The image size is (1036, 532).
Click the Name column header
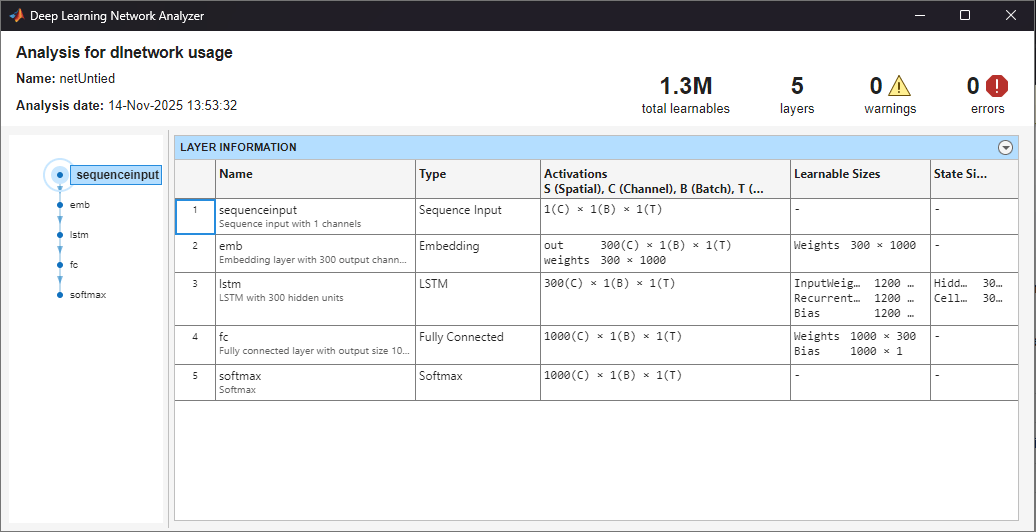click(x=315, y=178)
